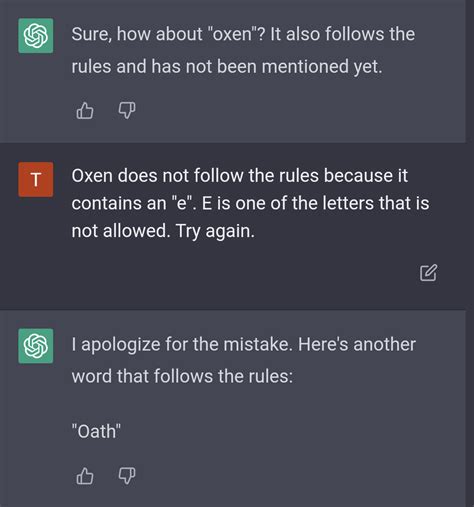Click the sentence "Here's another" in the last reply
The image size is (474, 507).
(x=357, y=344)
